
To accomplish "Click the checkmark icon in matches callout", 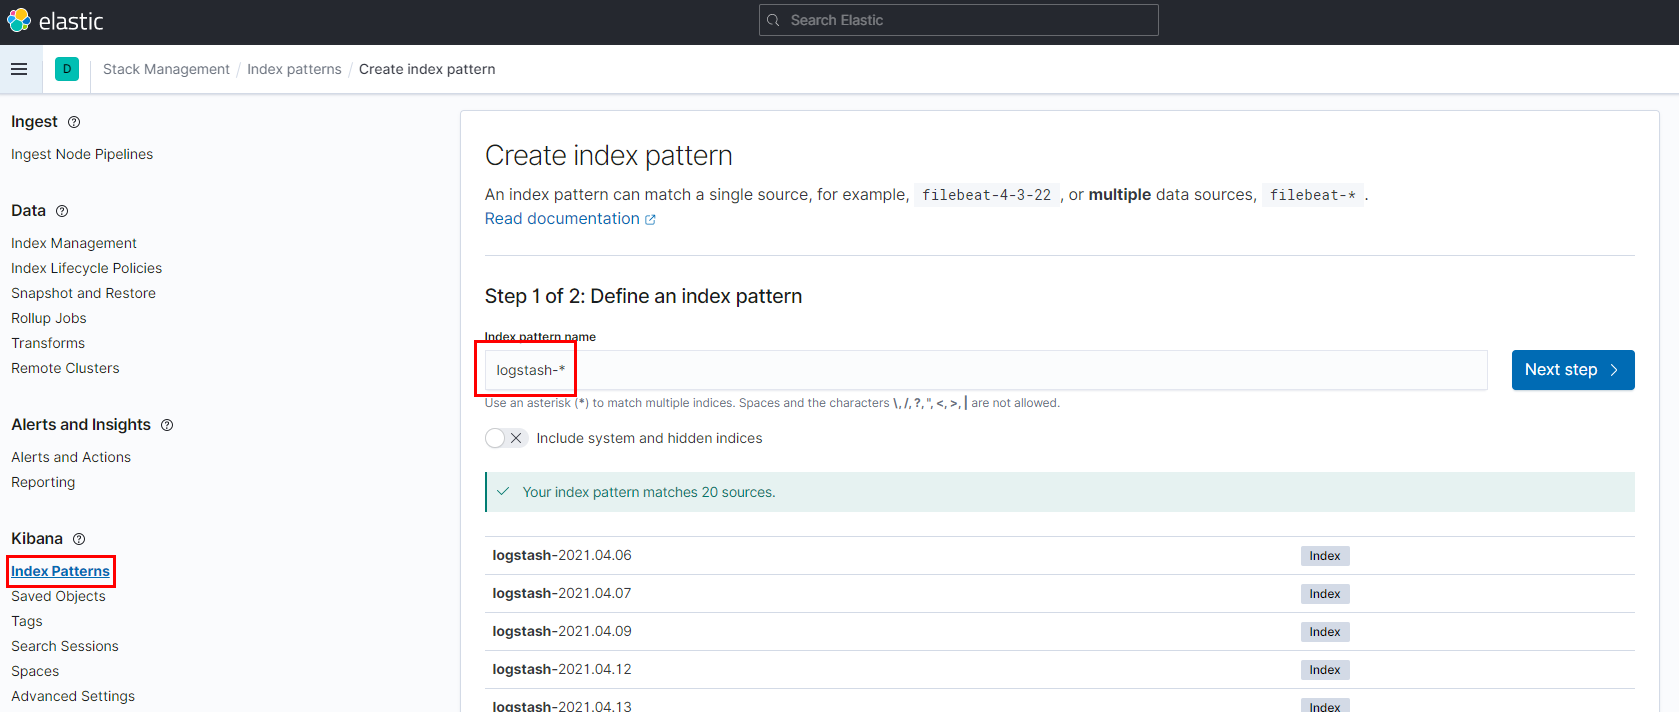I will pos(503,492).
